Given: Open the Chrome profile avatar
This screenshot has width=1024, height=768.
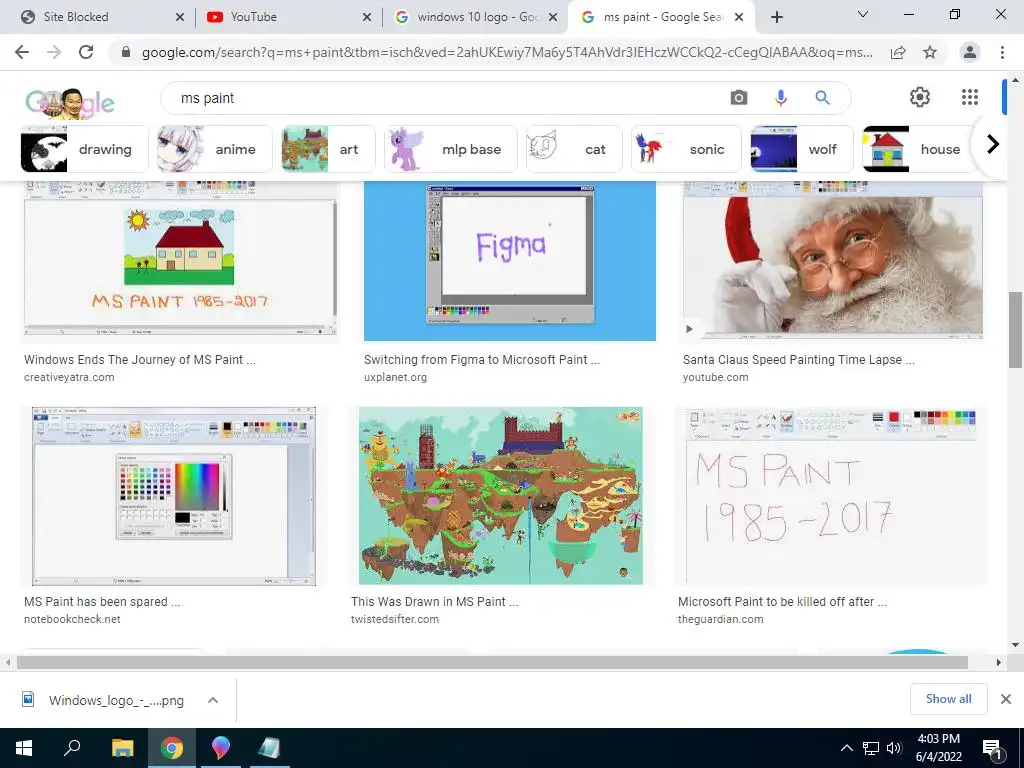Looking at the screenshot, I should [970, 52].
